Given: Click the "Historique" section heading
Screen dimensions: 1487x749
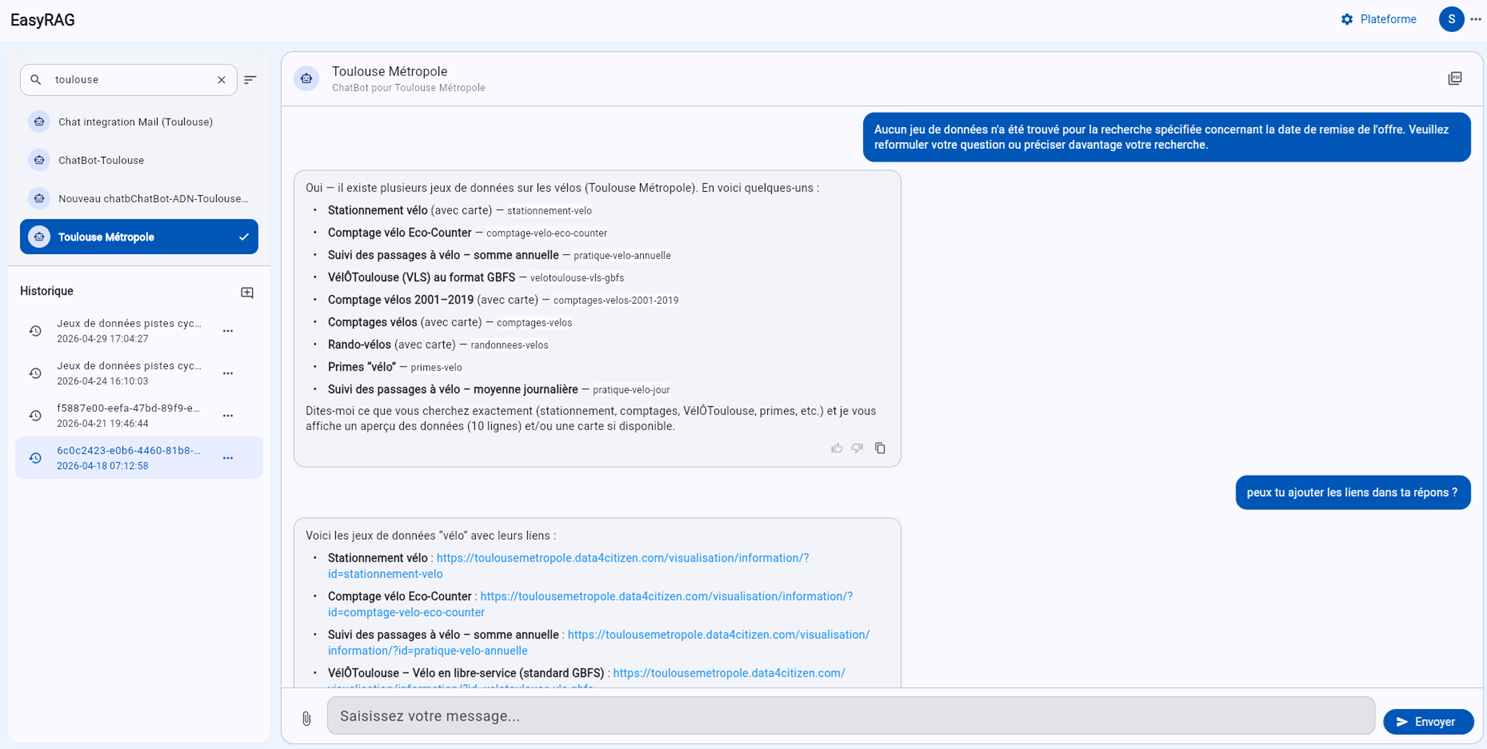Looking at the screenshot, I should [47, 291].
